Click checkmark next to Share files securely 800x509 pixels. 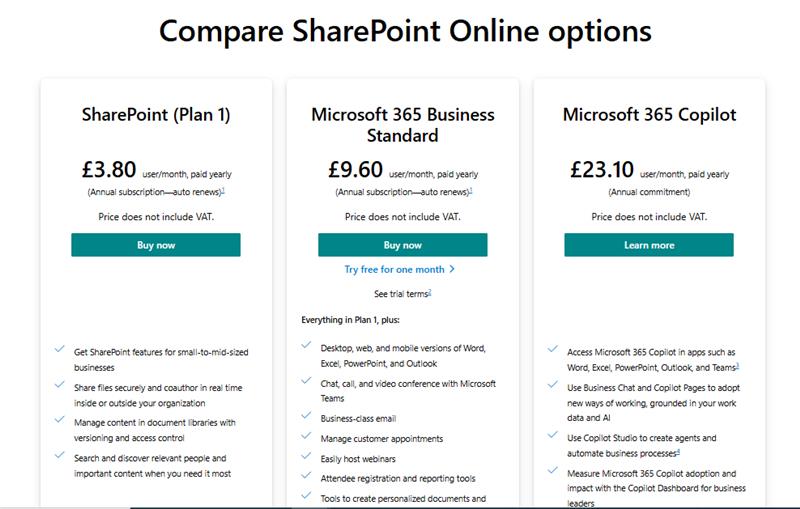(x=60, y=385)
